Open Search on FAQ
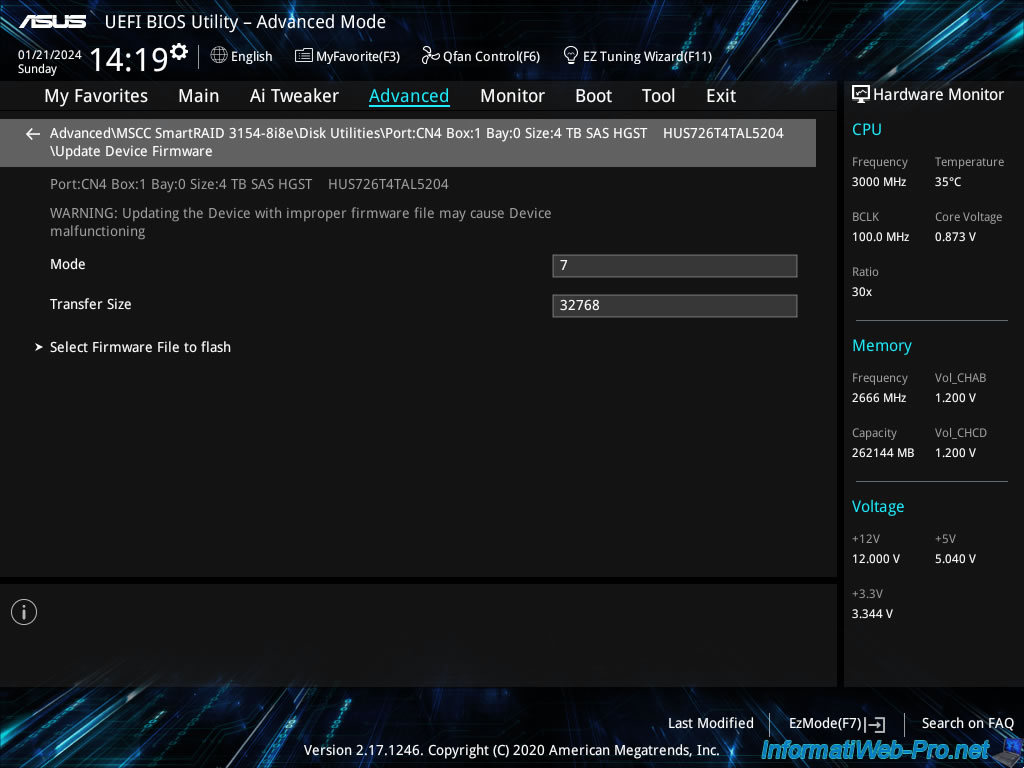The width and height of the screenshot is (1024, 768). (967, 723)
